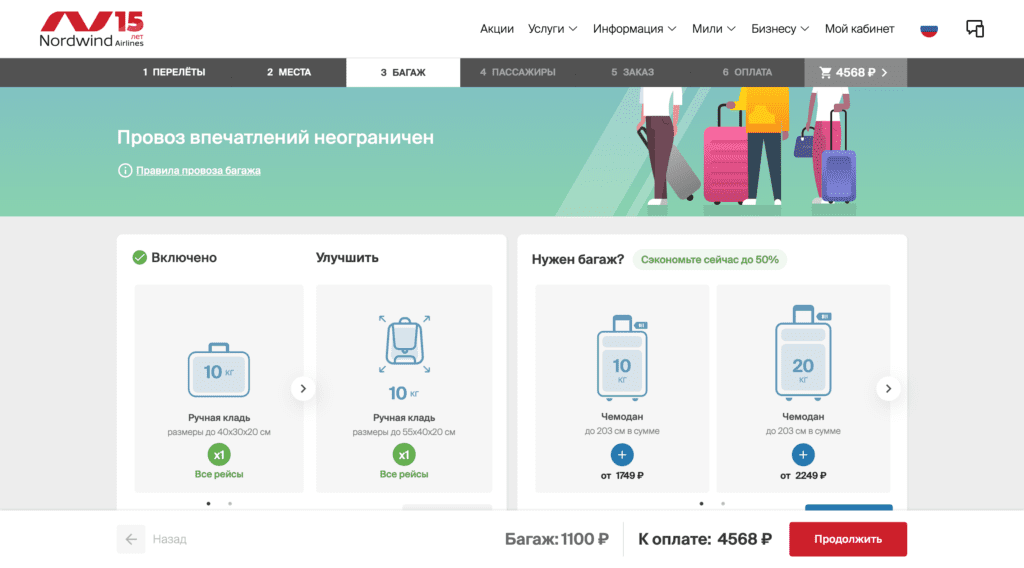Image resolution: width=1024 pixels, height=568 pixels.
Task: Open the cart showing 4568 ₽
Action: coord(855,72)
